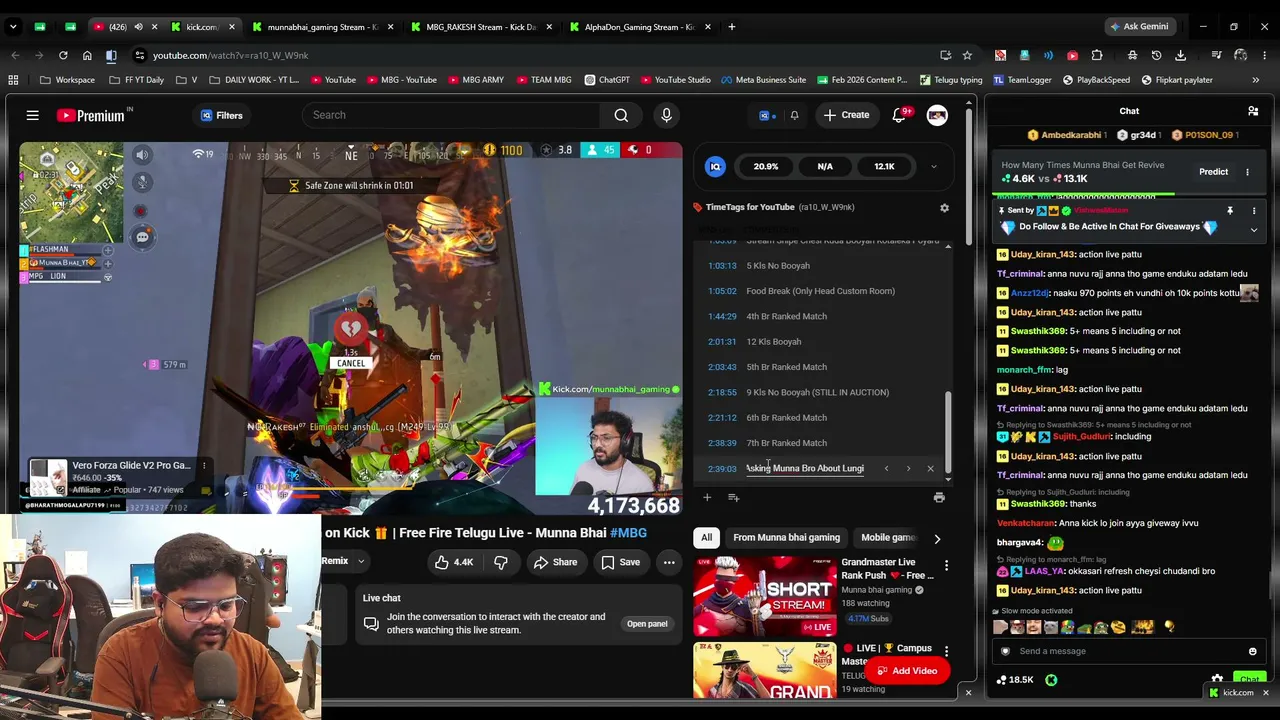Expand the vidIQ stats bar chevron
This screenshot has width=1280, height=720.
pos(933,167)
